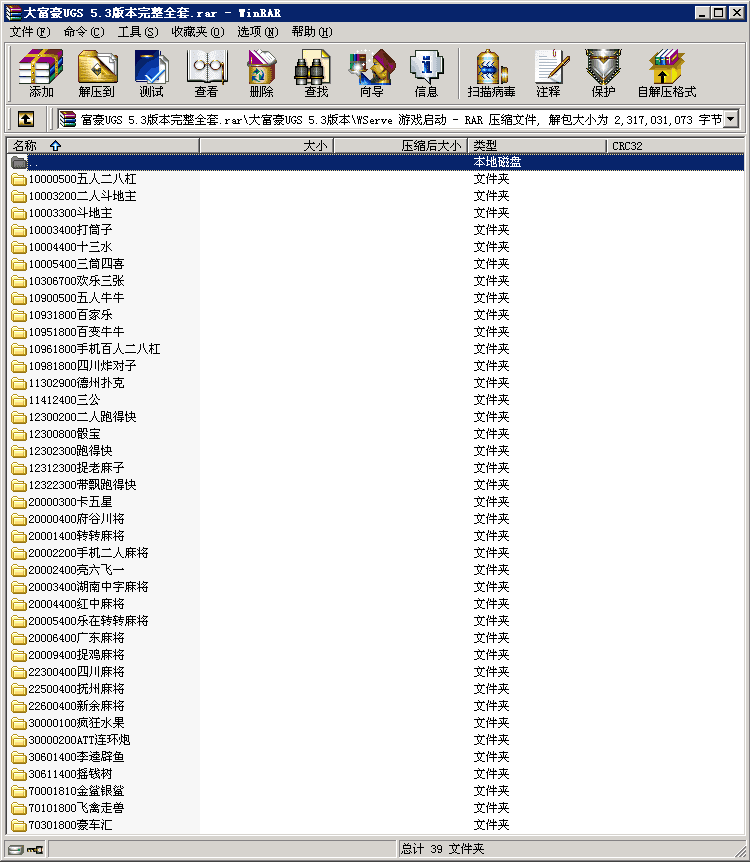Open the 查看 (View) toolbar tool
Image resolution: width=750 pixels, height=862 pixels.
tap(206, 73)
